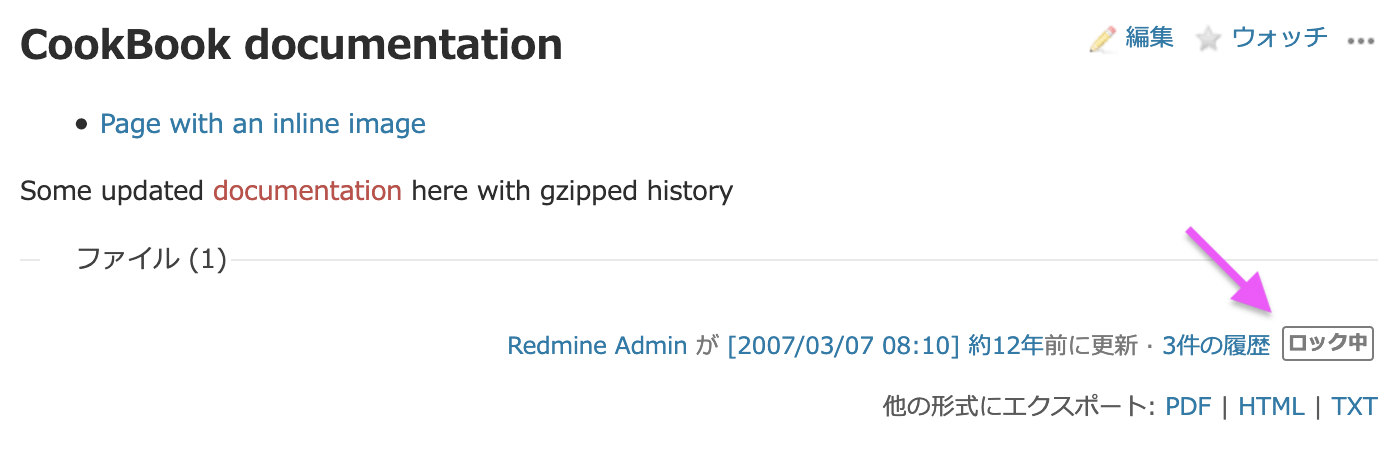1398x474 pixels.
Task: Click the red 'documentation' wiki link
Action: (x=307, y=190)
